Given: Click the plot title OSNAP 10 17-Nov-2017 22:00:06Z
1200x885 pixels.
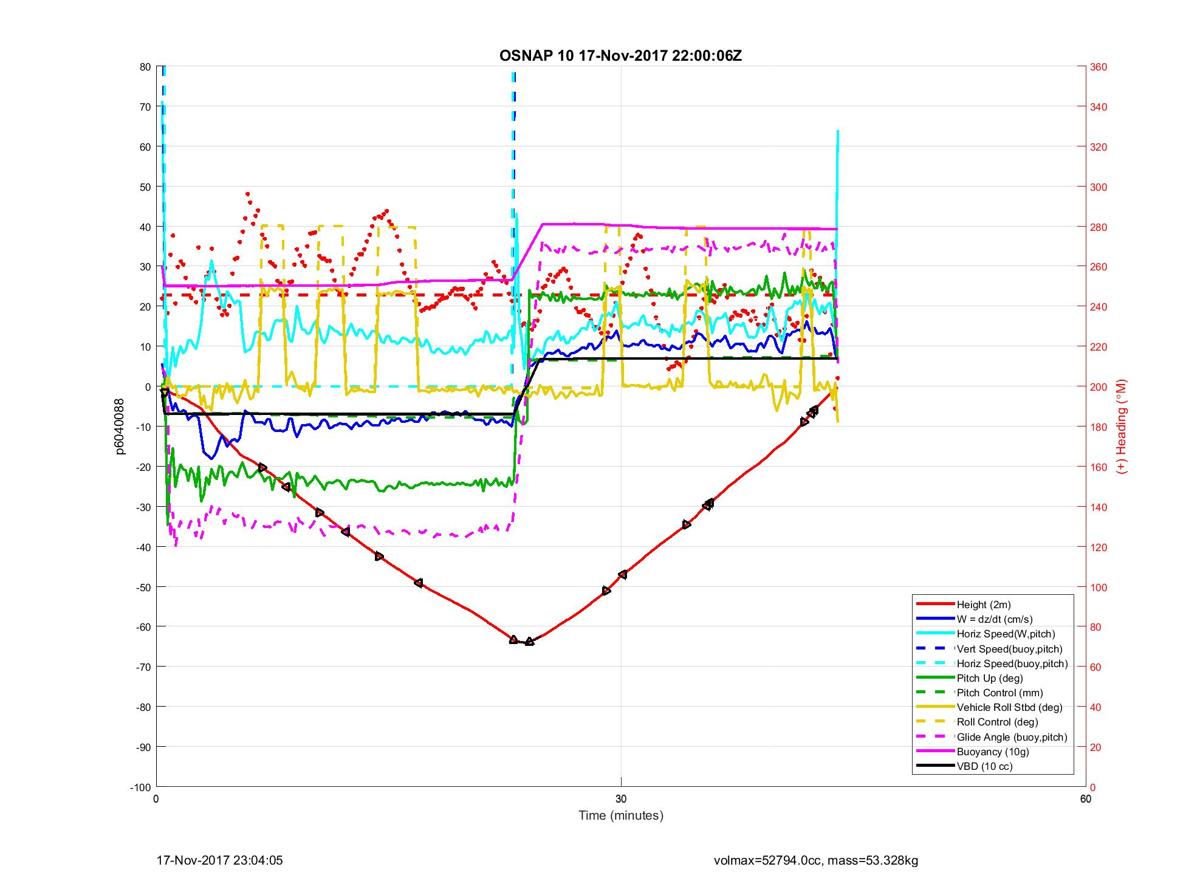Looking at the screenshot, I should point(620,55).
